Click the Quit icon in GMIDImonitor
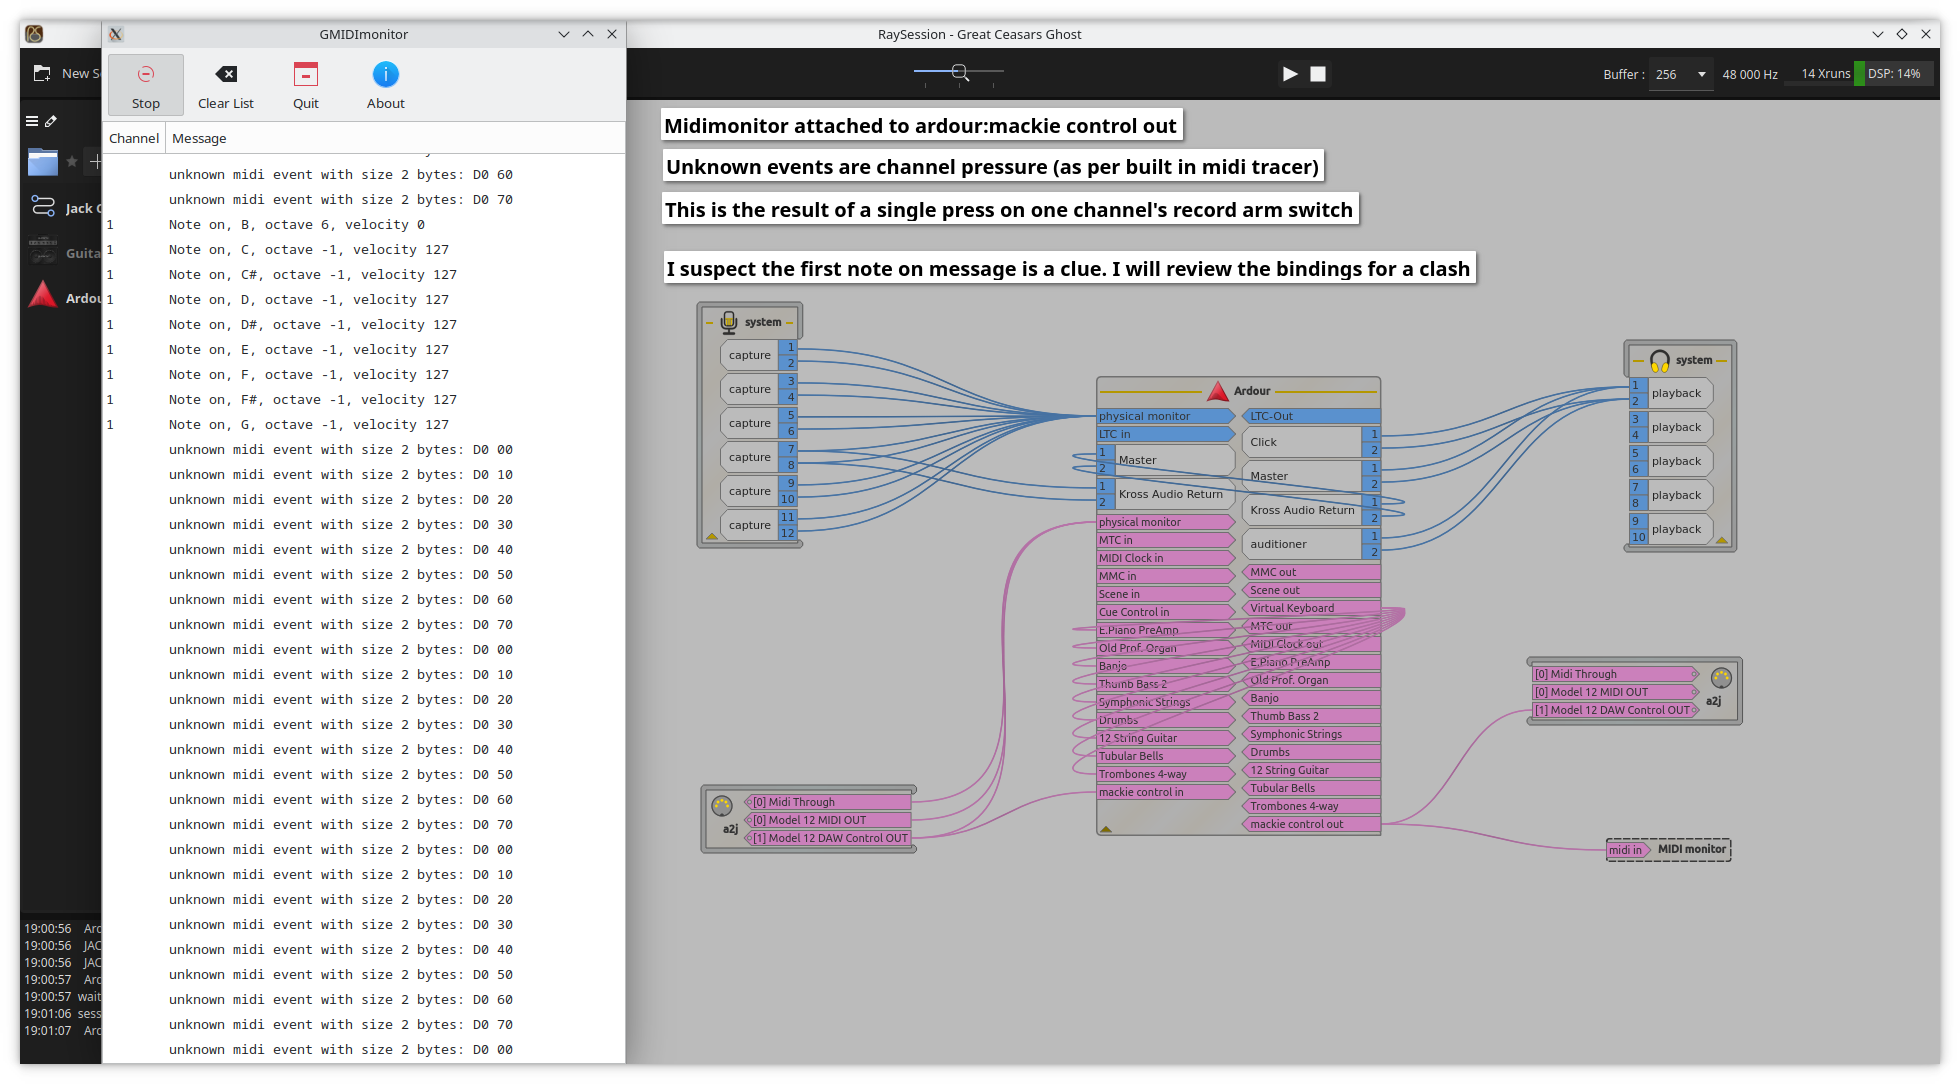The height and width of the screenshot is (1084, 1960). click(x=305, y=75)
